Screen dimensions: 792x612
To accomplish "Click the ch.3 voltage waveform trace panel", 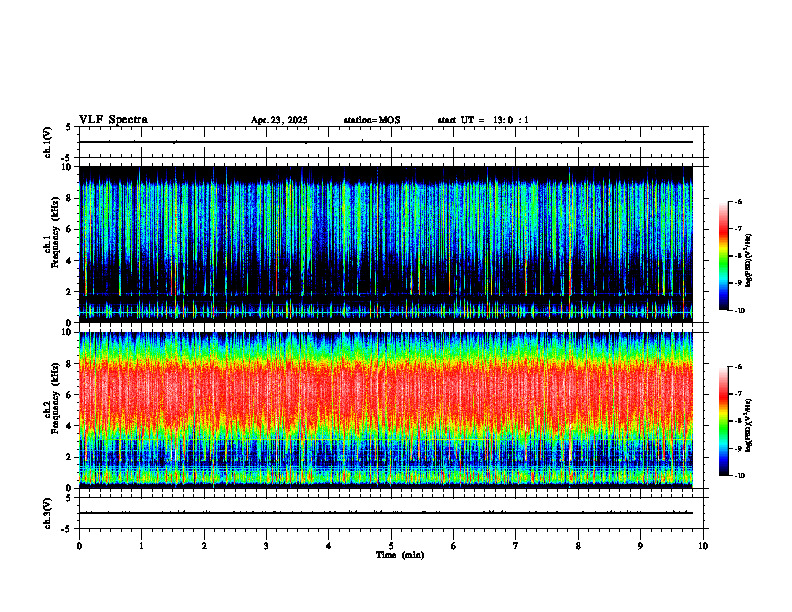I will 391,513.
